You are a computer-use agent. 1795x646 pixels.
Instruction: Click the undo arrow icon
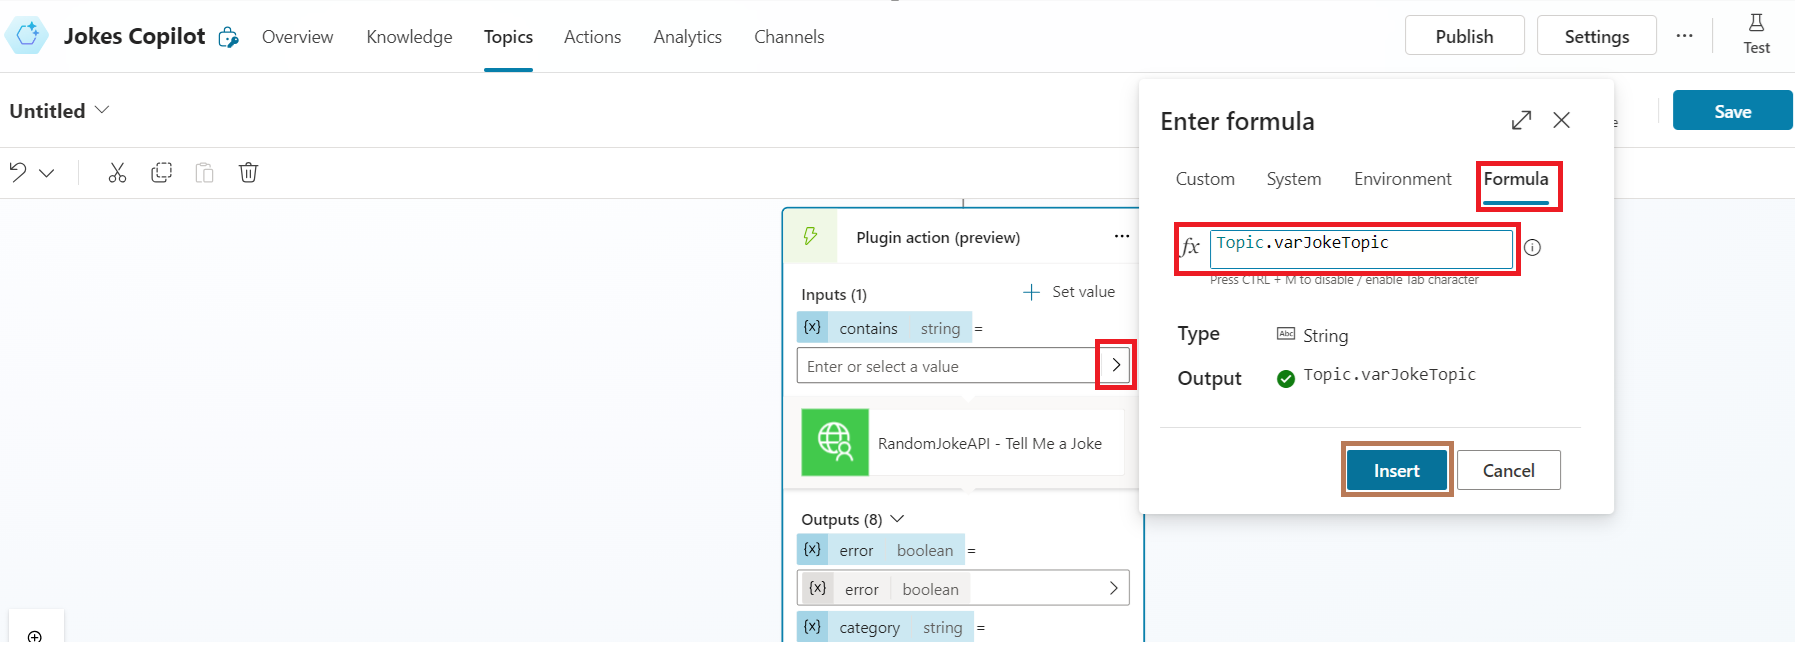[18, 173]
